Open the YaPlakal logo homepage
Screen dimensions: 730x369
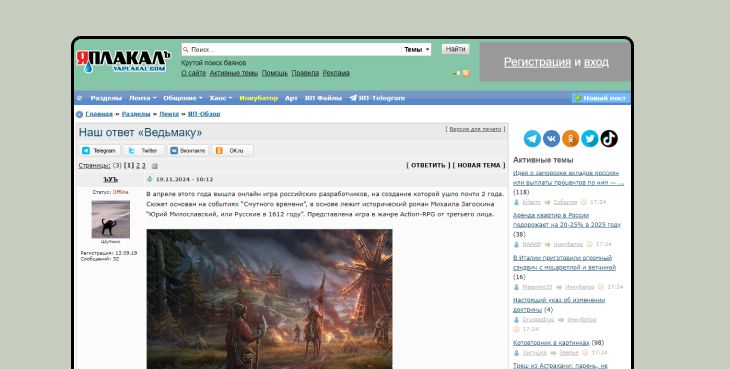tap(123, 61)
